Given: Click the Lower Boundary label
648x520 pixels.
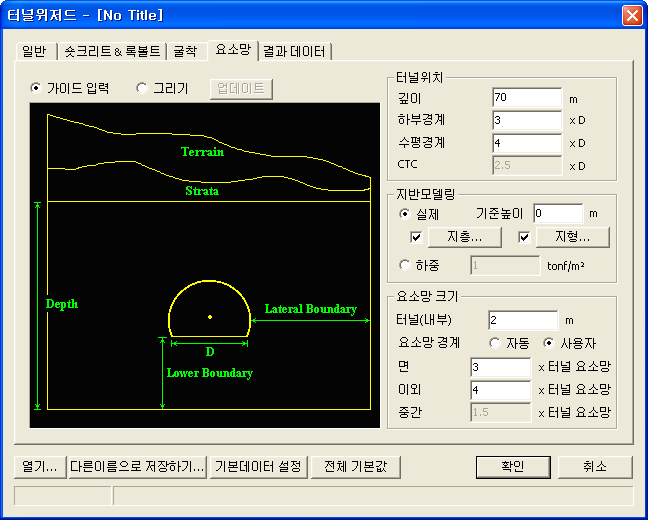Looking at the screenshot, I should tap(210, 373).
